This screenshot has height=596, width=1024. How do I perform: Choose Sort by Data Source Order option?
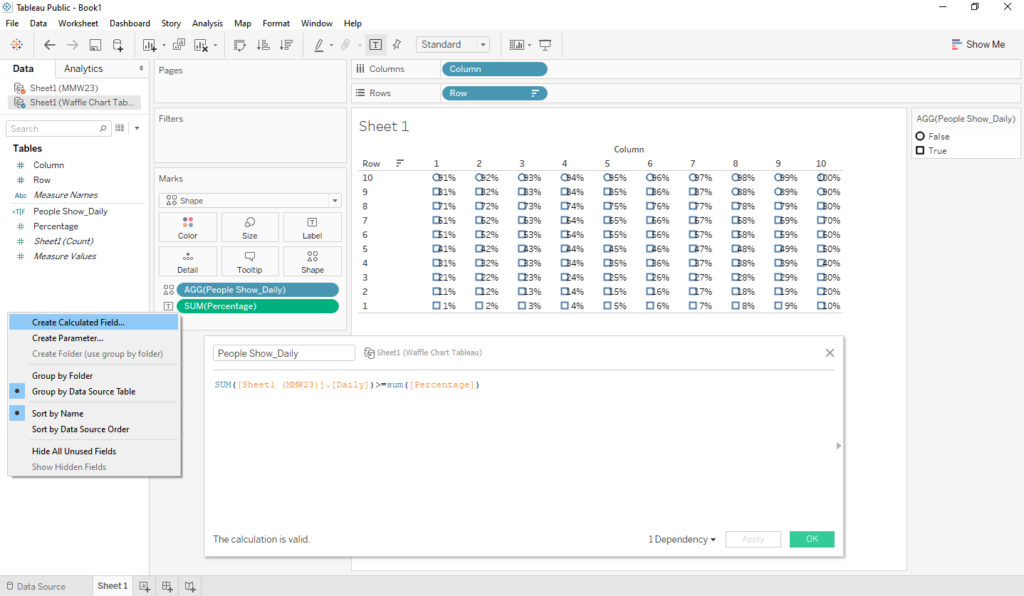point(94,430)
